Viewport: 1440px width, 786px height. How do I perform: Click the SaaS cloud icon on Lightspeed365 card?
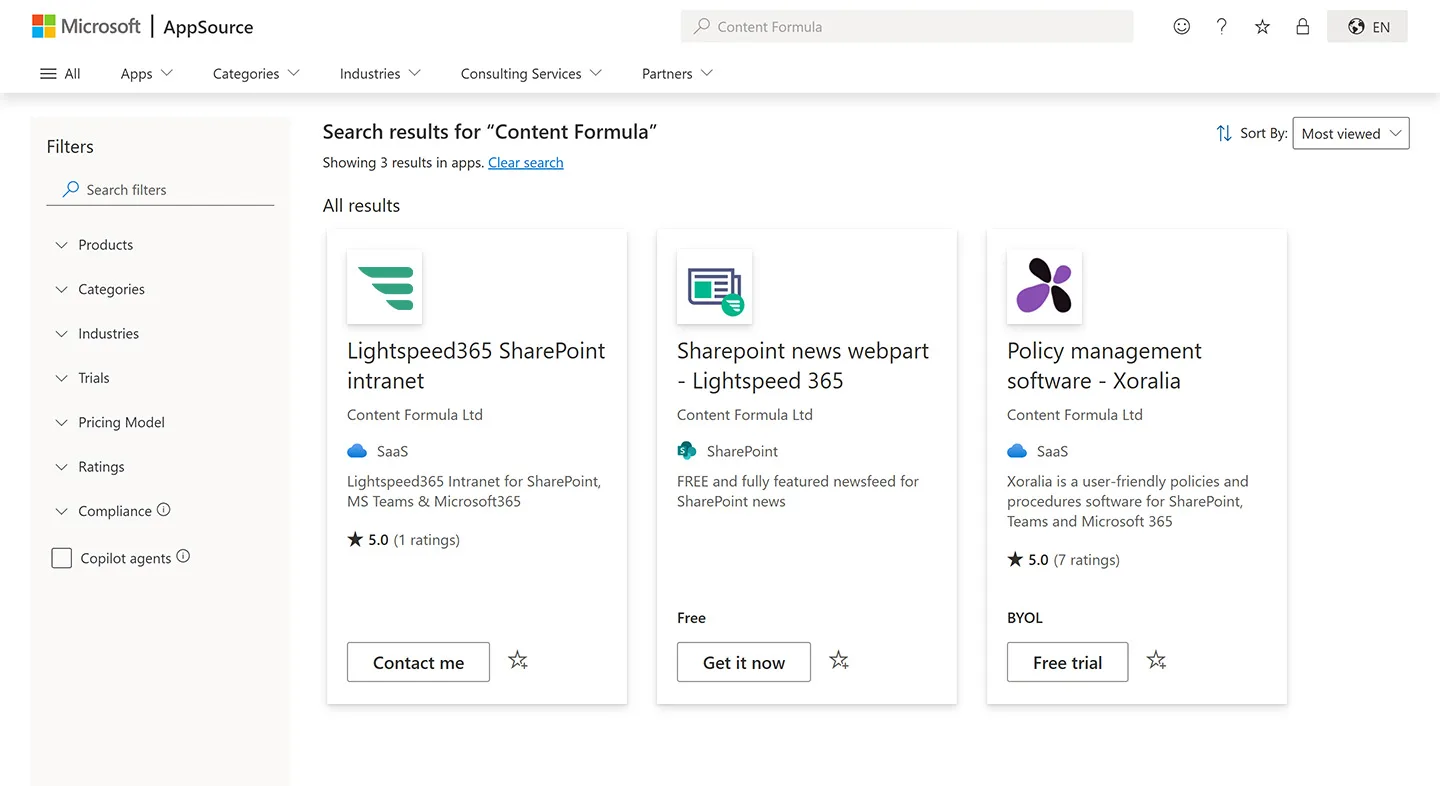pyautogui.click(x=357, y=451)
